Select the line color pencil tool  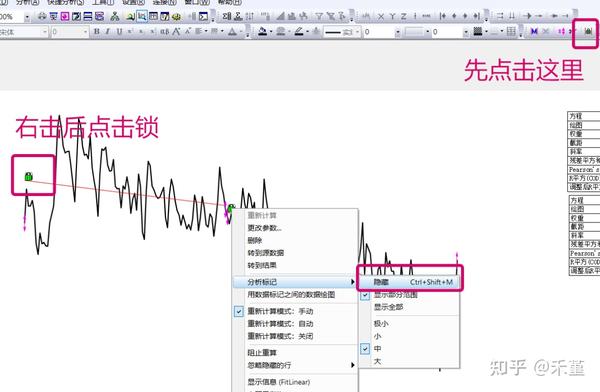[x=299, y=31]
